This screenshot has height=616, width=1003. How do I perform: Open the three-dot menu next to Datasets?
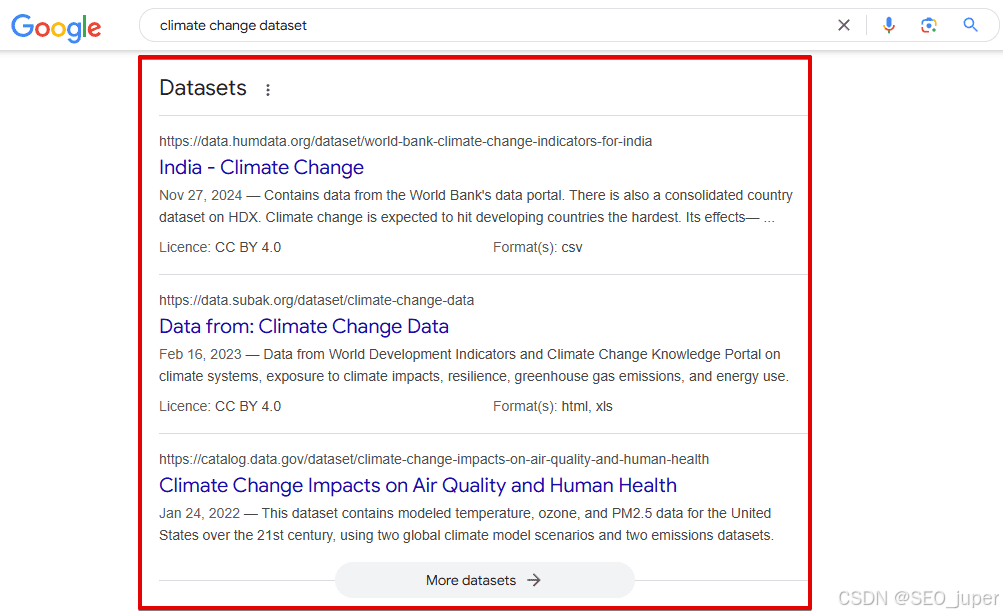(268, 90)
